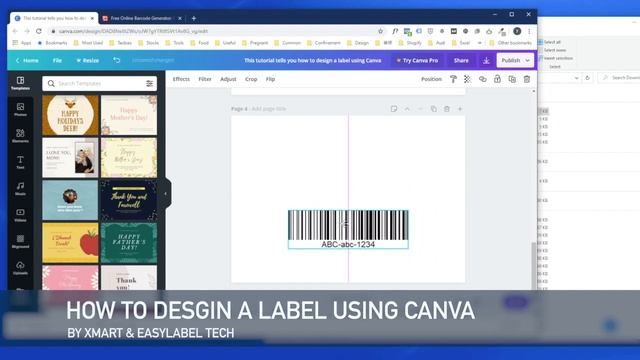Viewport: 640px width, 360px height.
Task: Click the trash Delete icon in top toolbar
Action: coord(527,79)
